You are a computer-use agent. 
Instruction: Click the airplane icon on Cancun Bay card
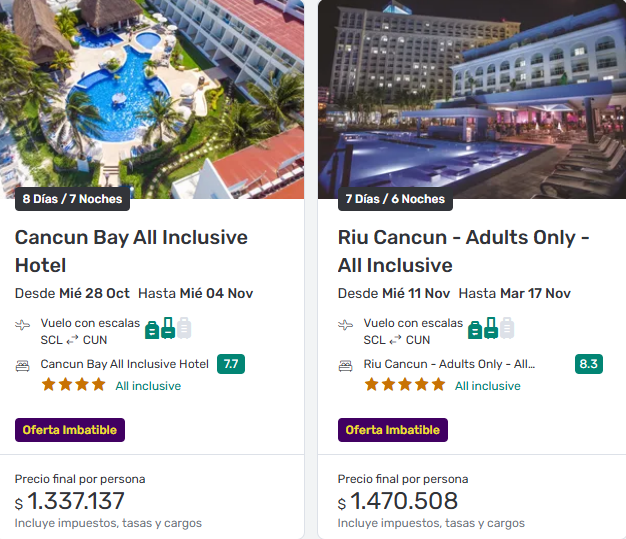23,326
